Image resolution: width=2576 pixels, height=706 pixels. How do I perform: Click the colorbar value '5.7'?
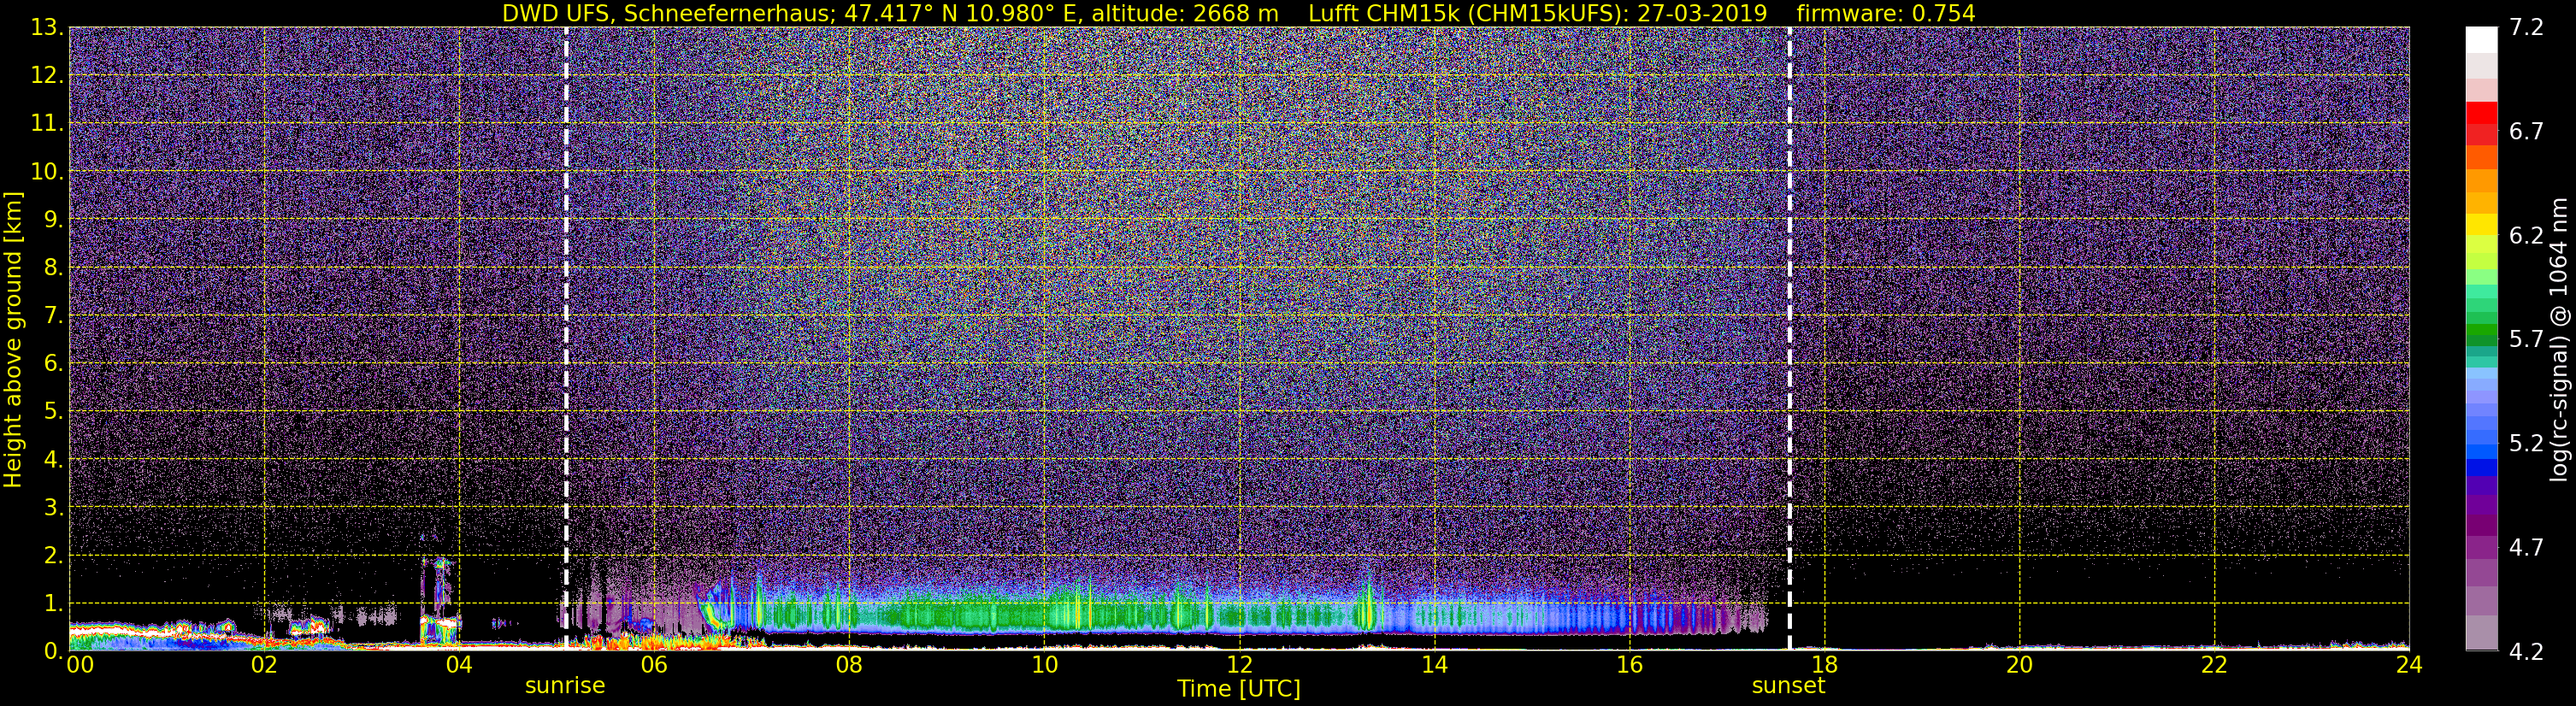(x=2526, y=339)
